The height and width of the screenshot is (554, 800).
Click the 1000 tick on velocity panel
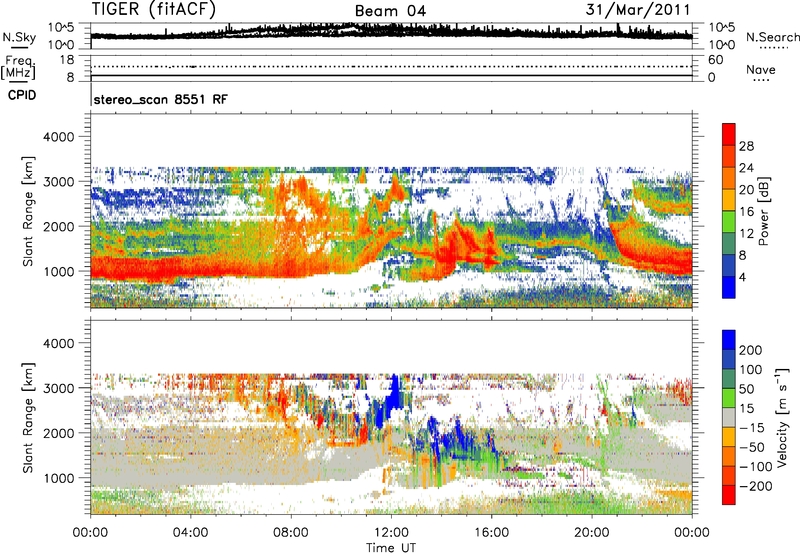[x=58, y=478]
